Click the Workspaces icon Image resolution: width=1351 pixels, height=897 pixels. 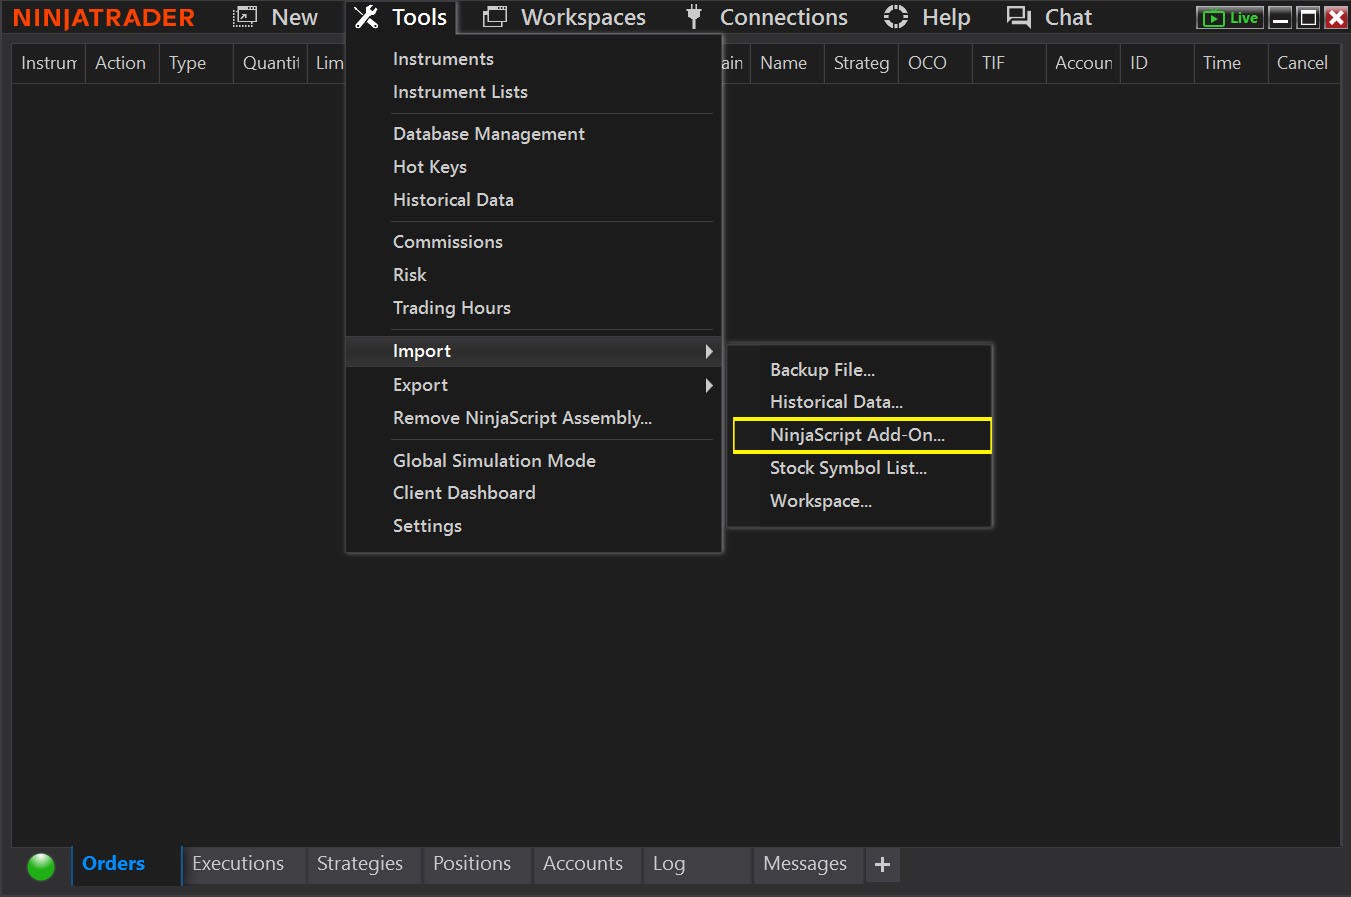pyautogui.click(x=495, y=17)
